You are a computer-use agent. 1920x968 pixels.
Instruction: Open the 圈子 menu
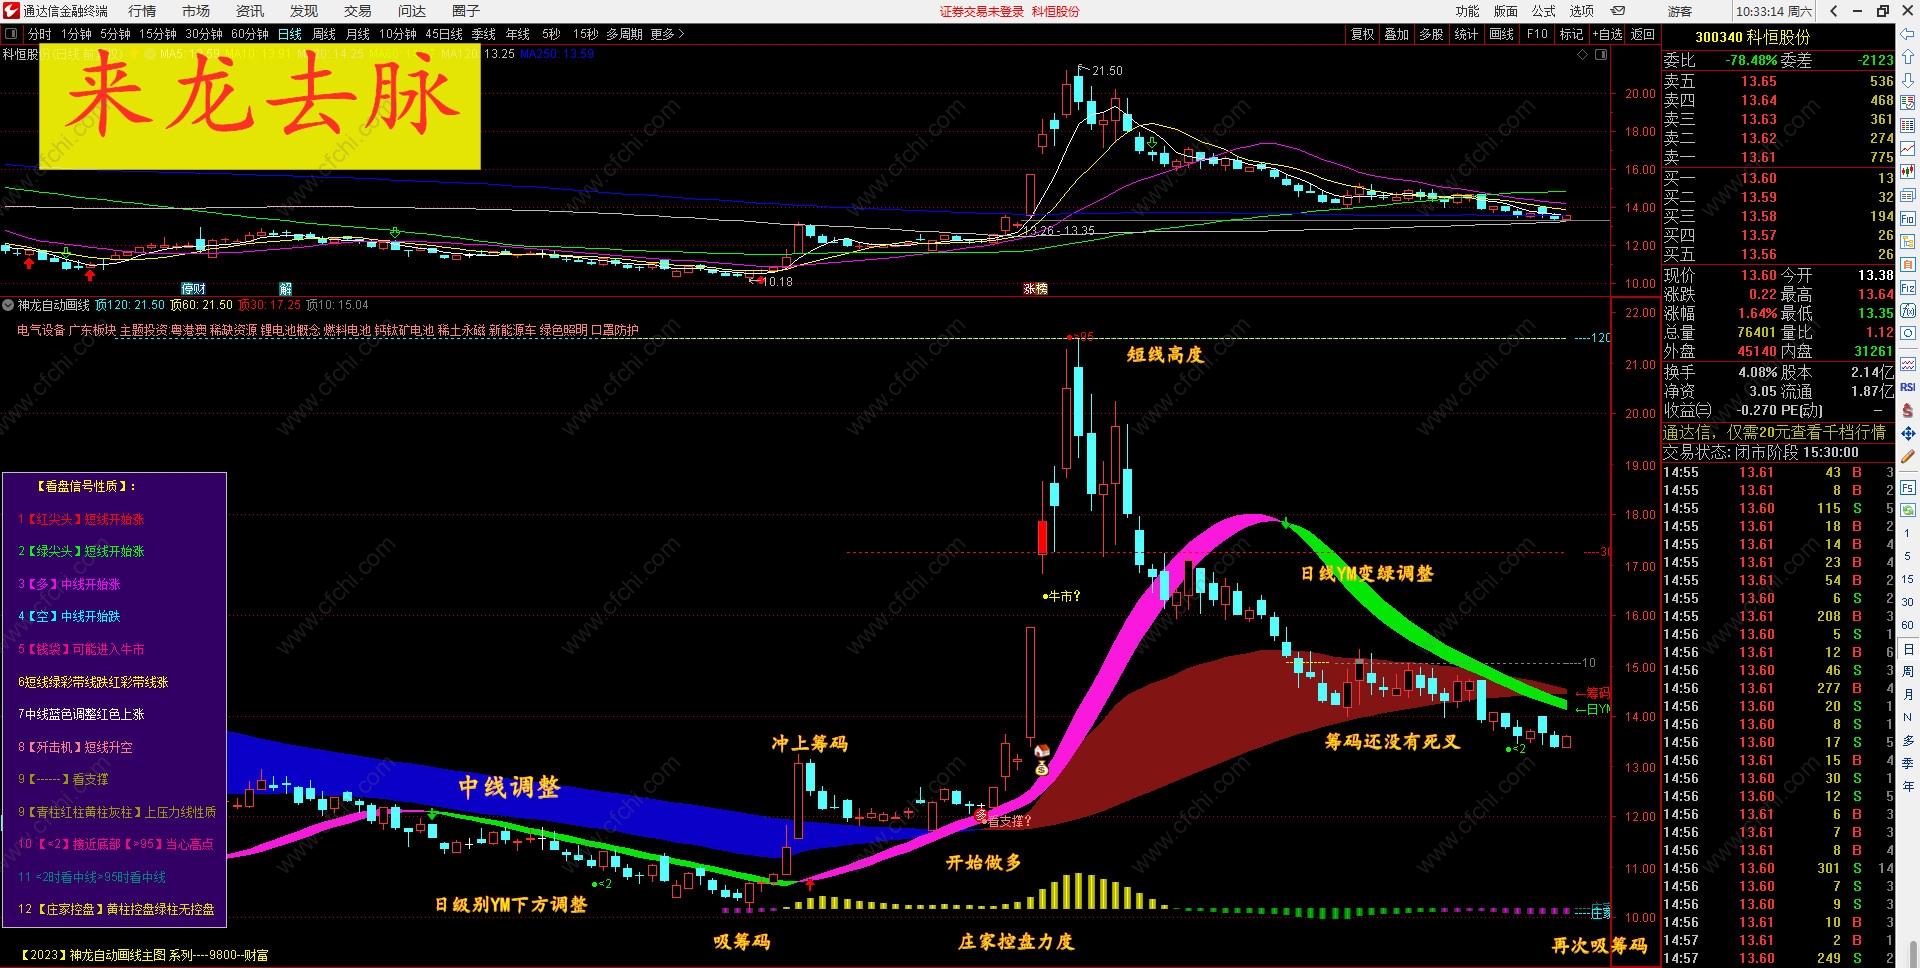coord(466,11)
